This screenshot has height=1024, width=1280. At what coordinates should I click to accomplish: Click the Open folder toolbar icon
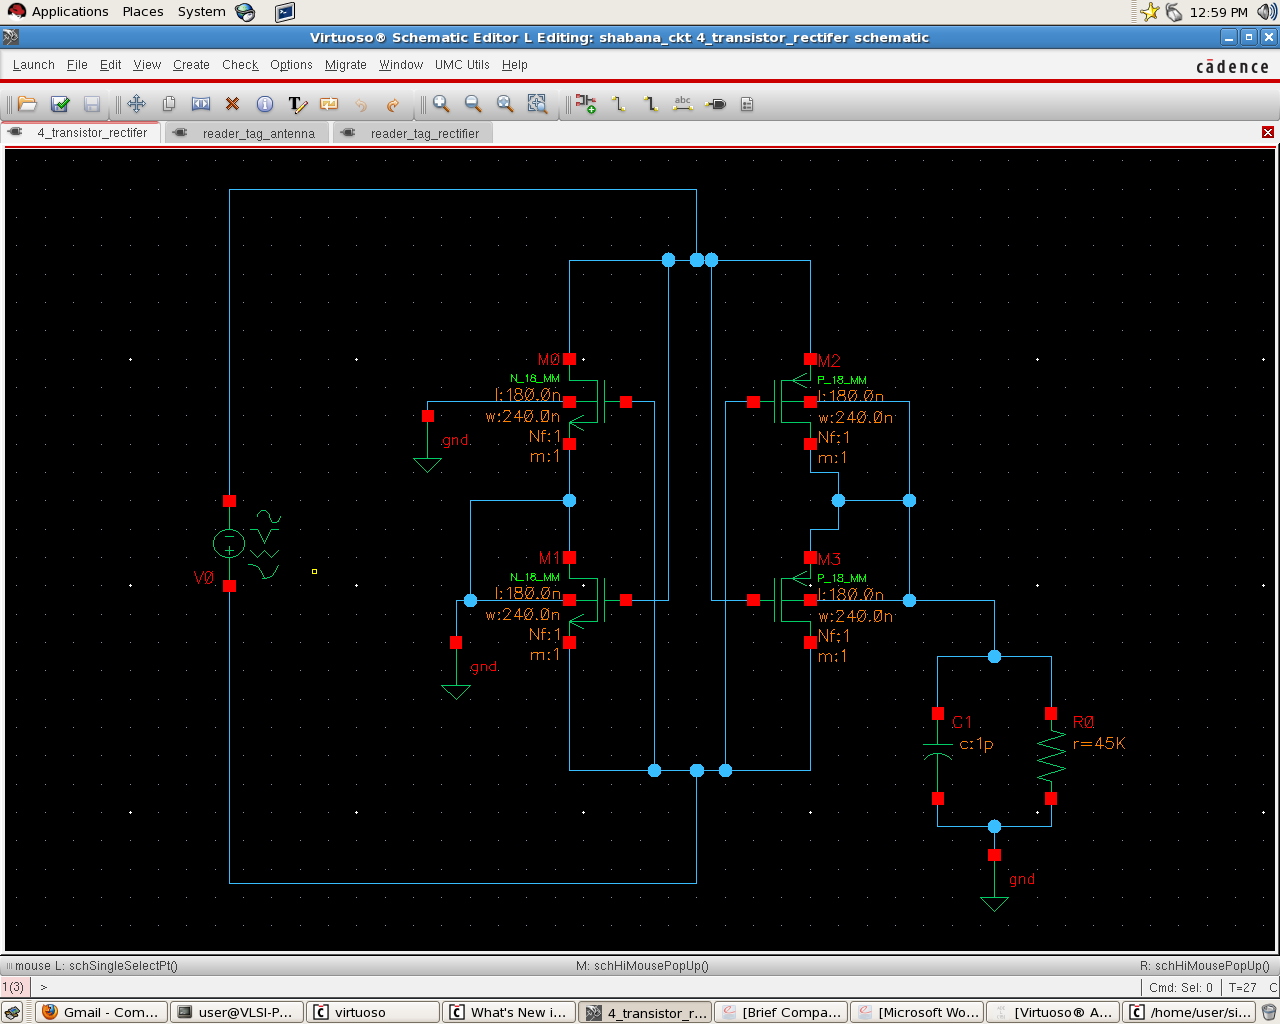(28, 104)
